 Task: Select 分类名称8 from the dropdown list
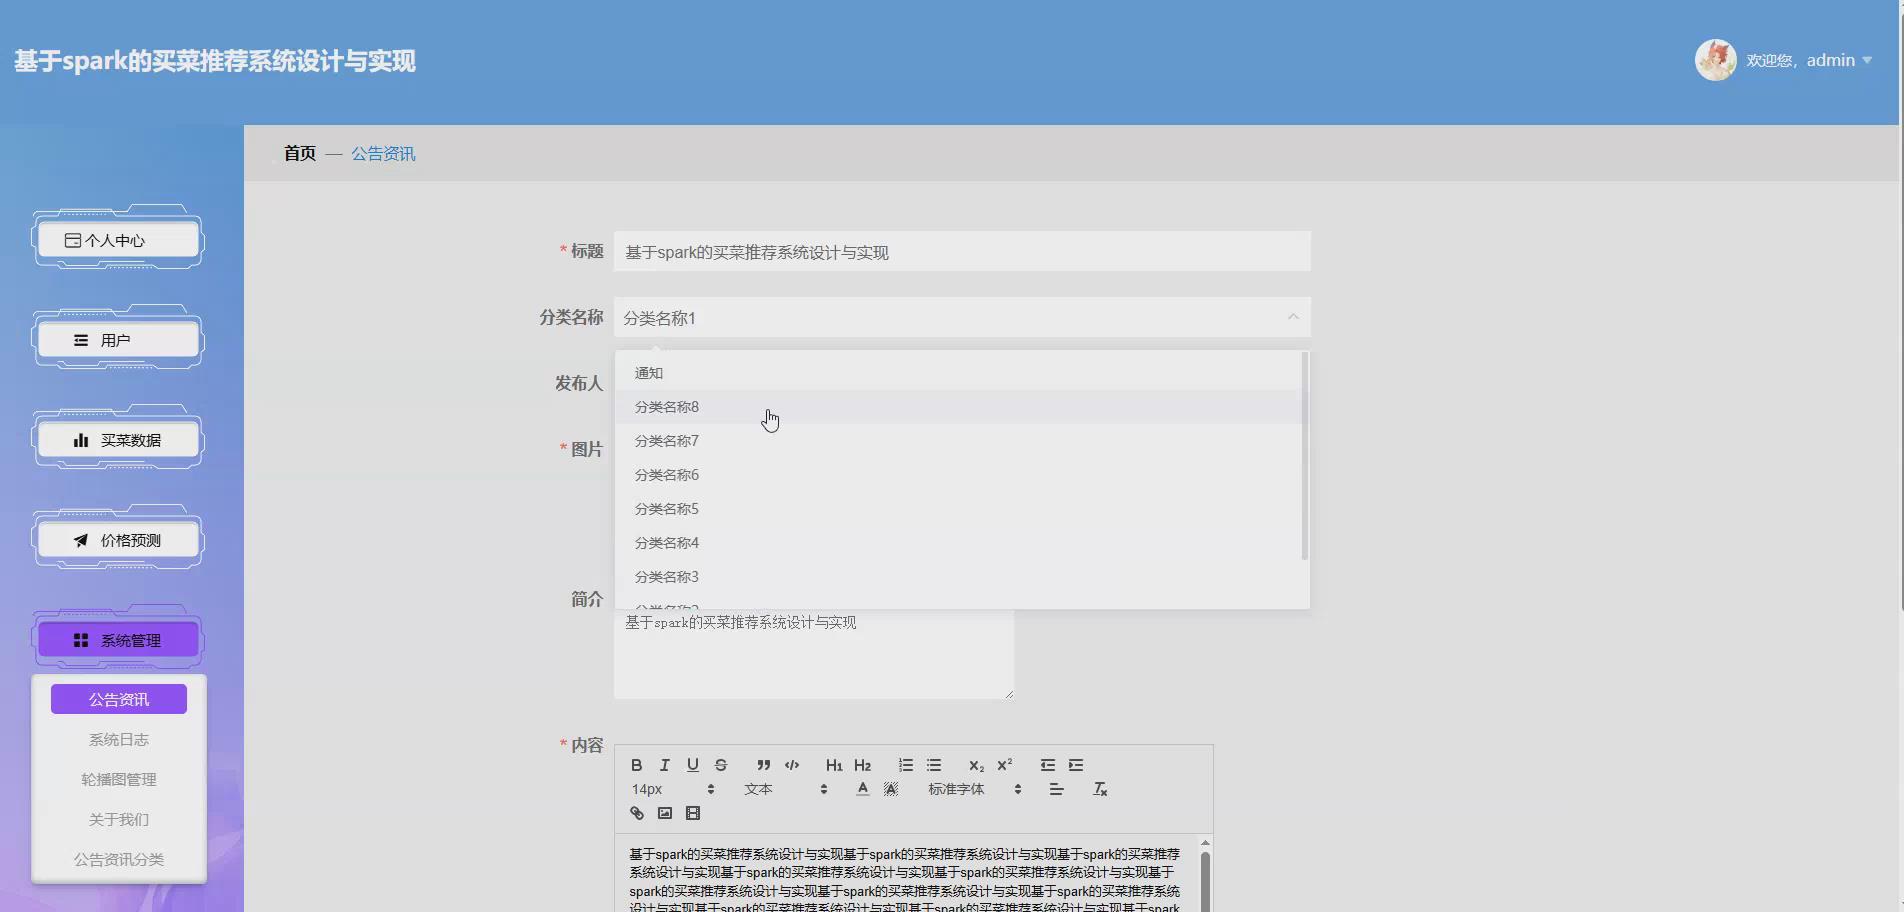click(x=665, y=407)
